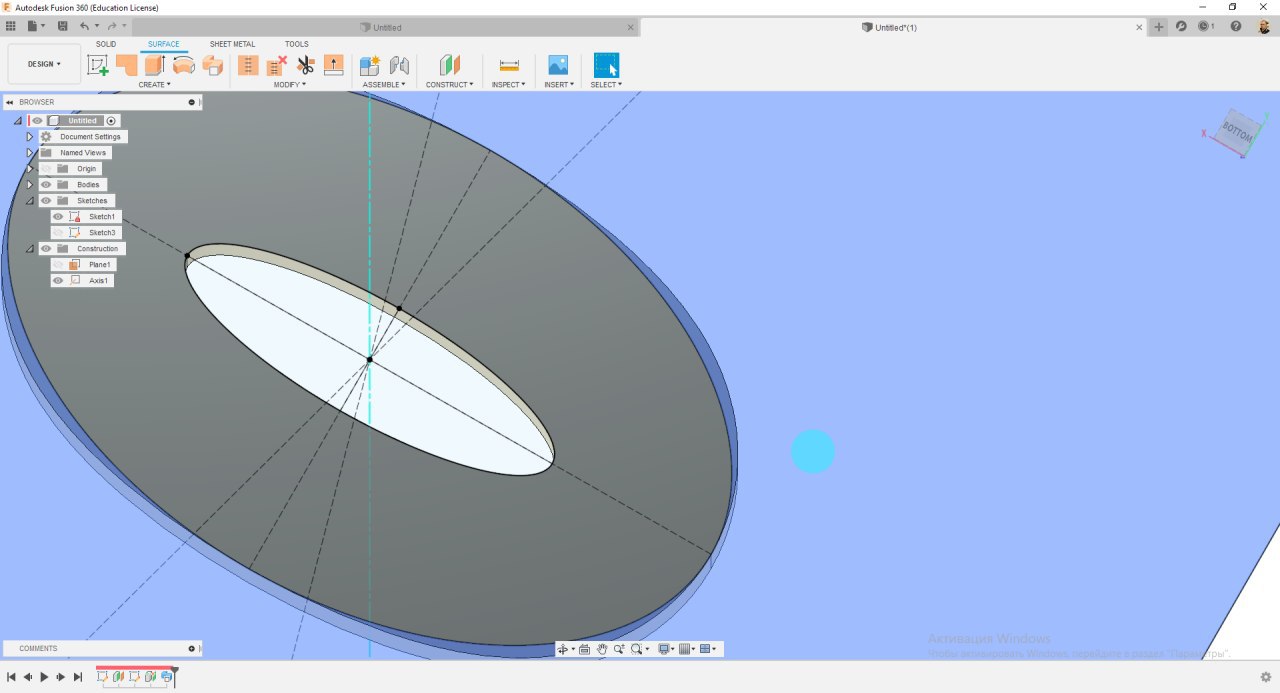Click the Create Sketch tool icon
Screen dimensions: 1280x693
98,66
